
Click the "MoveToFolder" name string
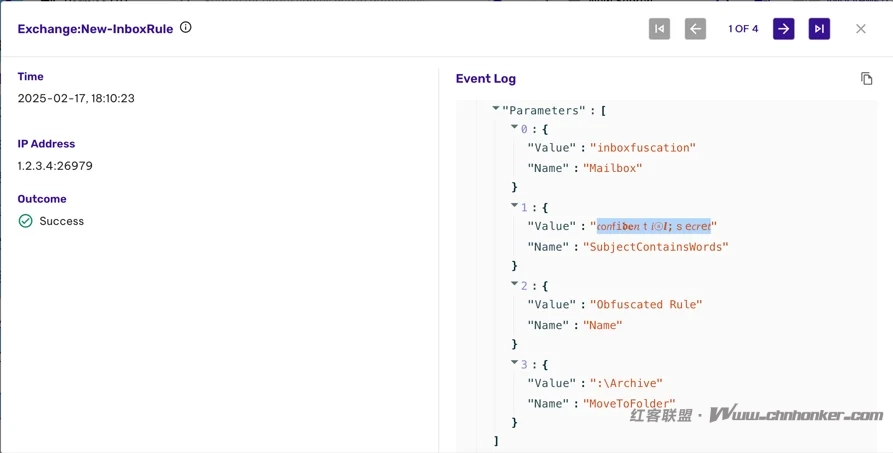tap(629, 404)
